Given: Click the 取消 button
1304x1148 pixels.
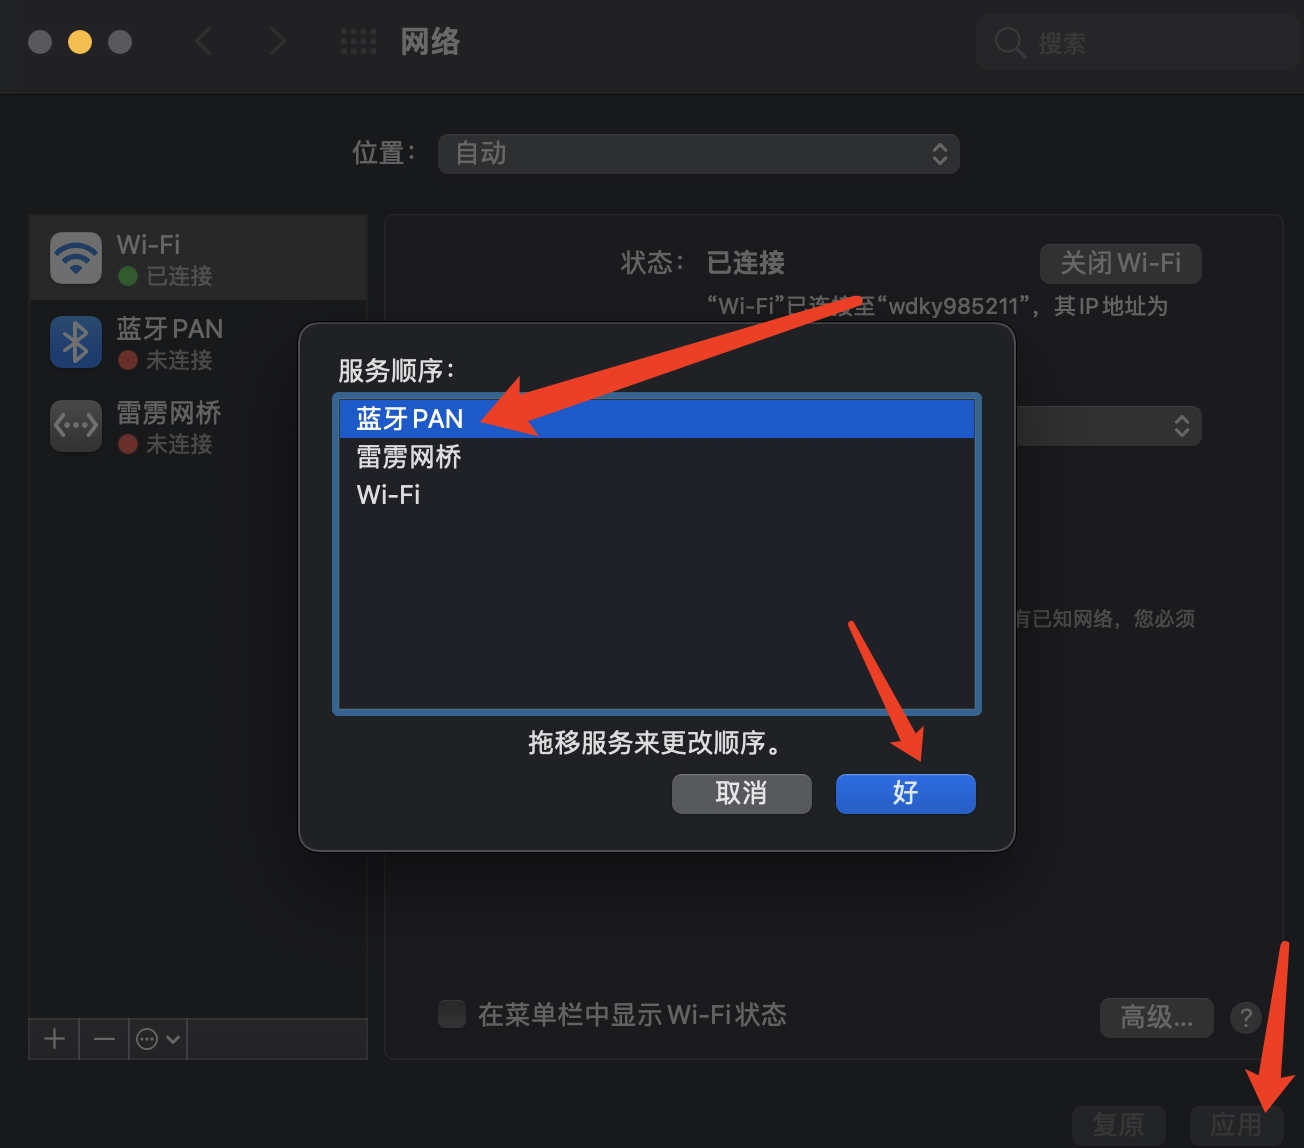Looking at the screenshot, I should point(741,793).
